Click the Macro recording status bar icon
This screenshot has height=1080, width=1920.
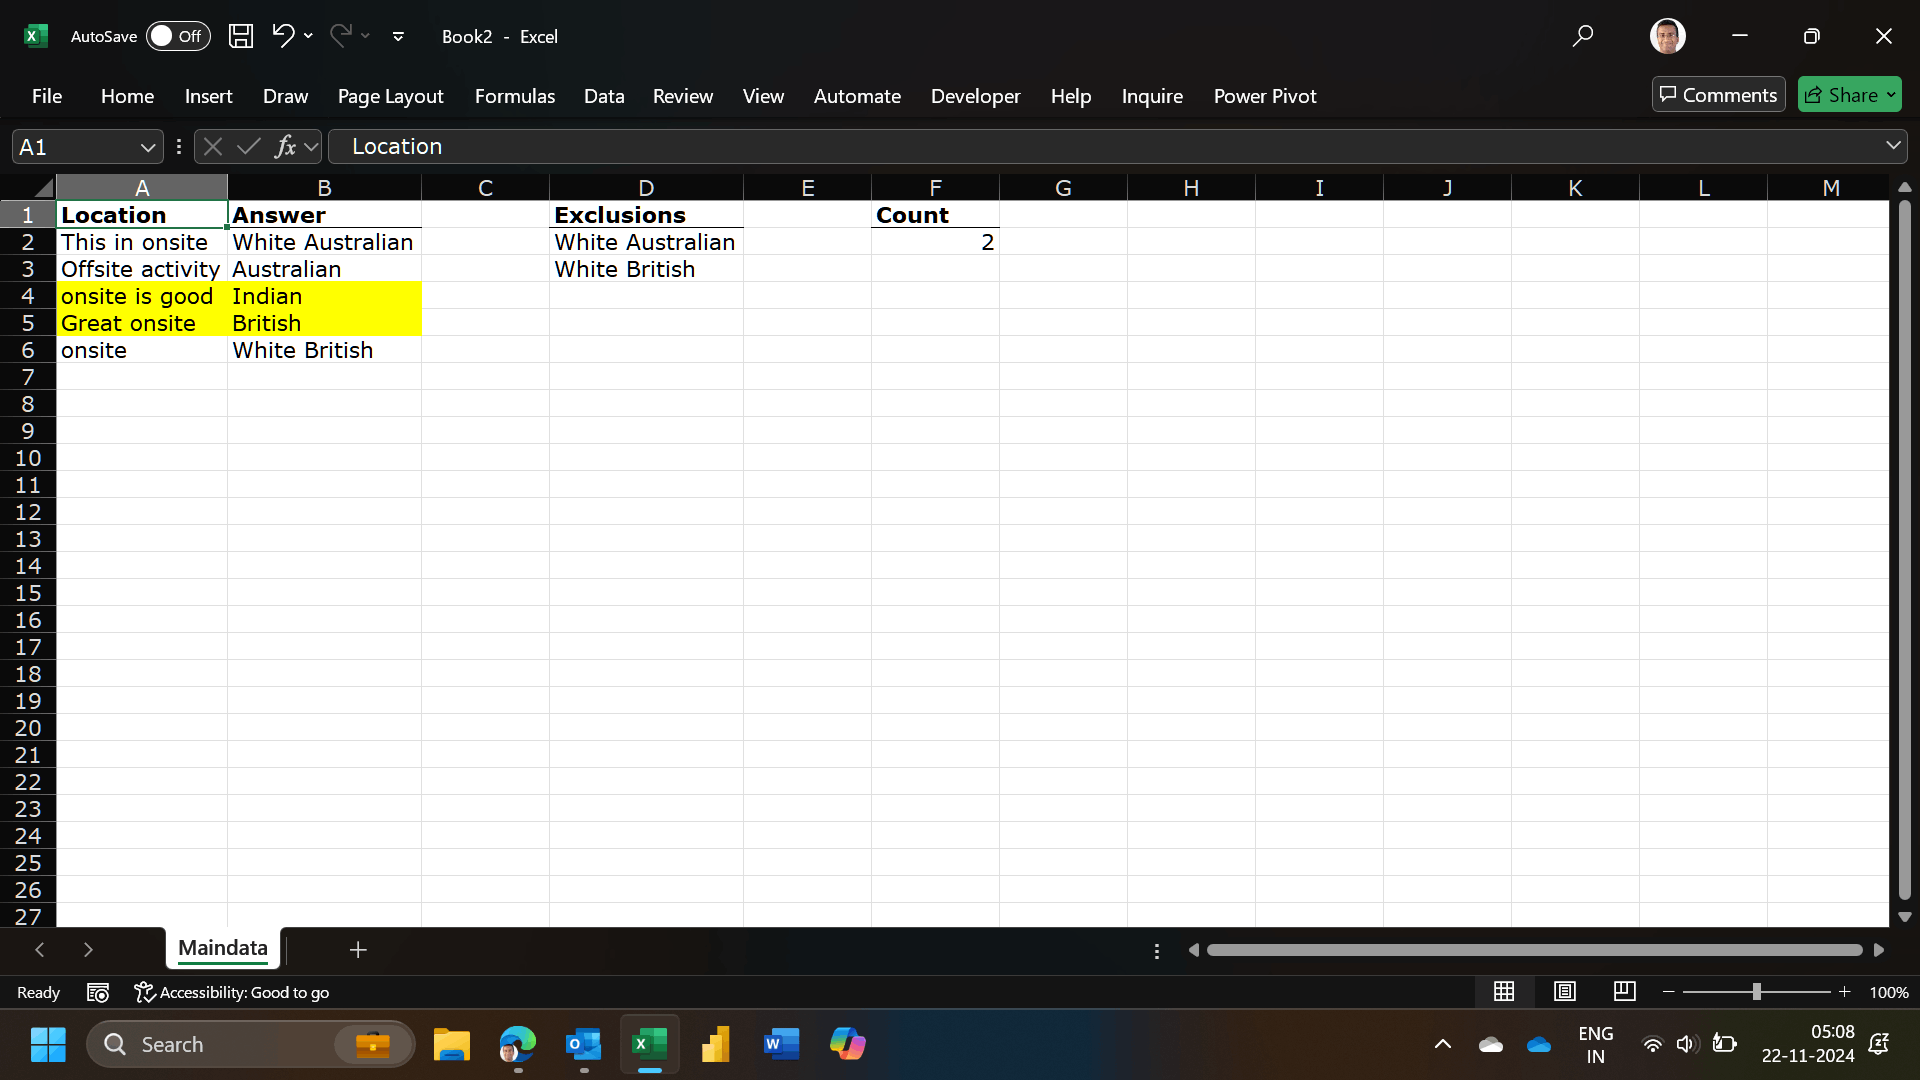(x=98, y=992)
